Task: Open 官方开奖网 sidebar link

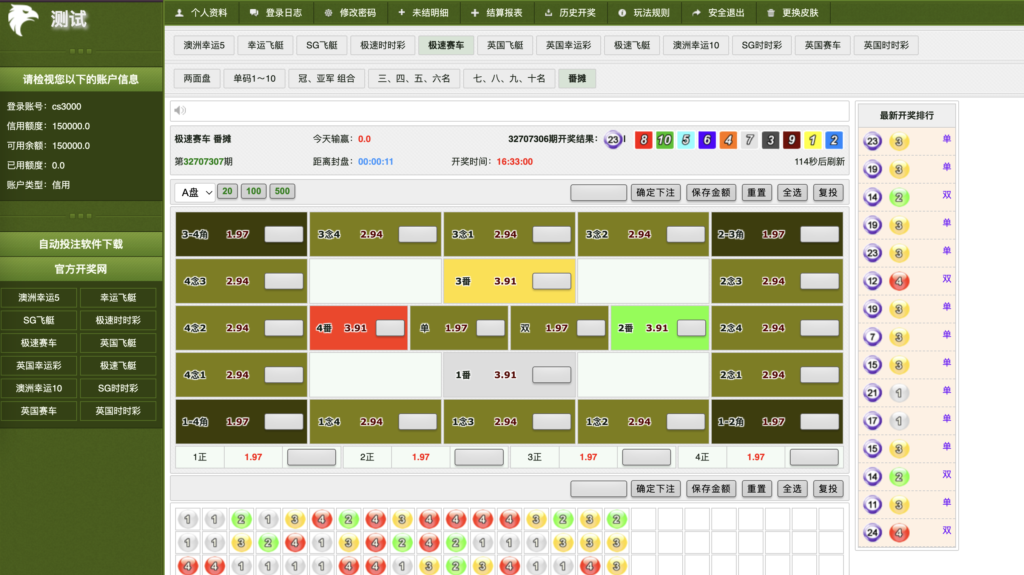Action: point(81,269)
